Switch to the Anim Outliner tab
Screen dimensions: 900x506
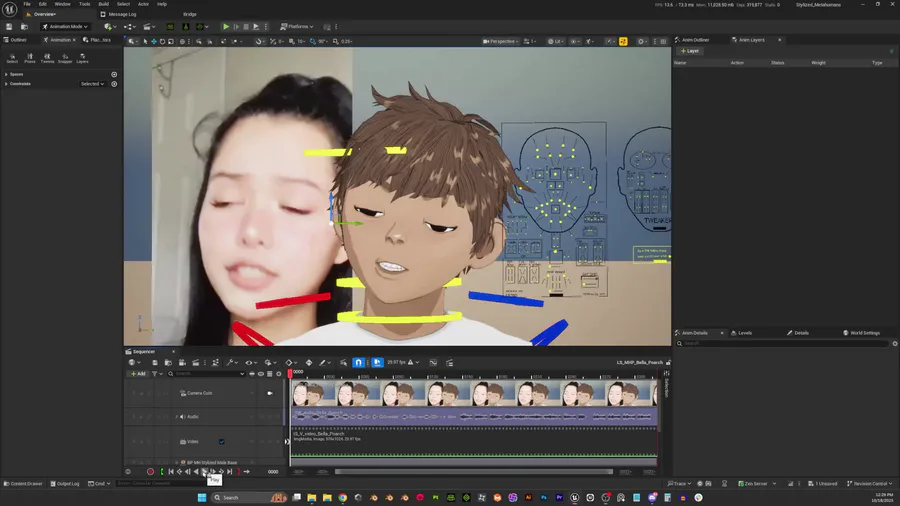pyautogui.click(x=694, y=40)
